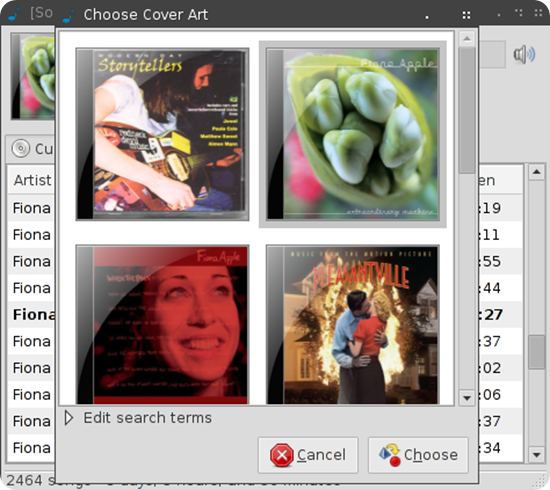Select the Storytellers album cover
Screen dimensions: 550x490
[162, 134]
